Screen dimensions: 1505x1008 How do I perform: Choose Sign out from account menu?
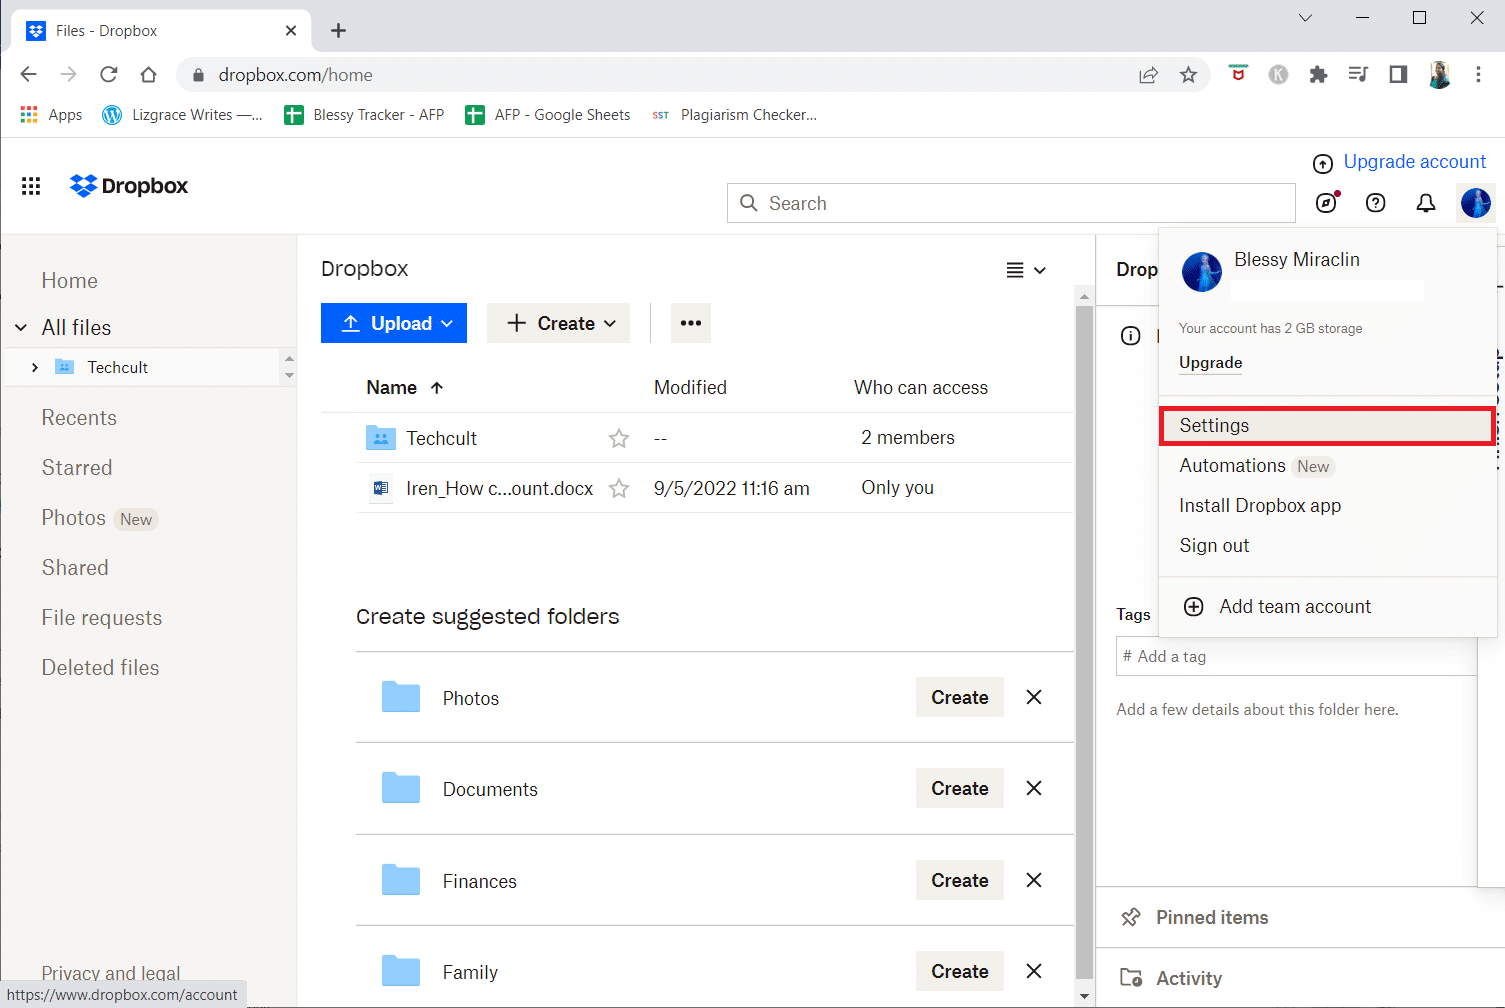(1327, 546)
